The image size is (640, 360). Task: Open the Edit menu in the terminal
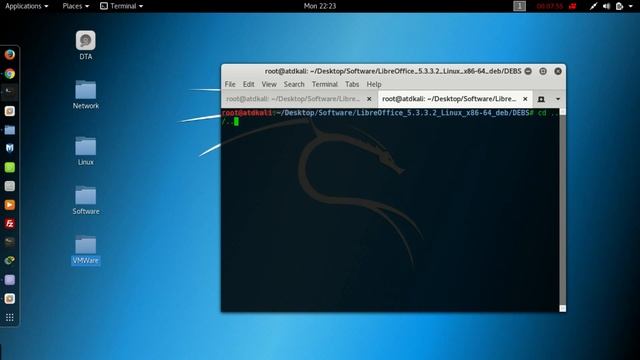[249, 84]
